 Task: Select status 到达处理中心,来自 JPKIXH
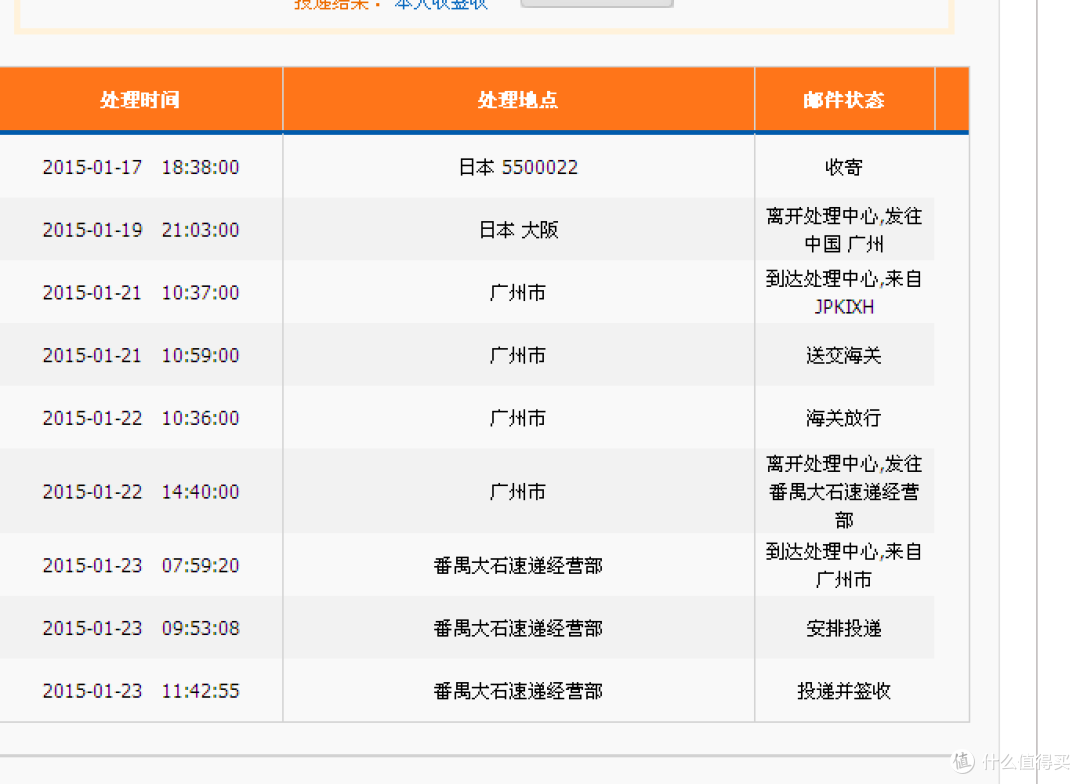844,293
